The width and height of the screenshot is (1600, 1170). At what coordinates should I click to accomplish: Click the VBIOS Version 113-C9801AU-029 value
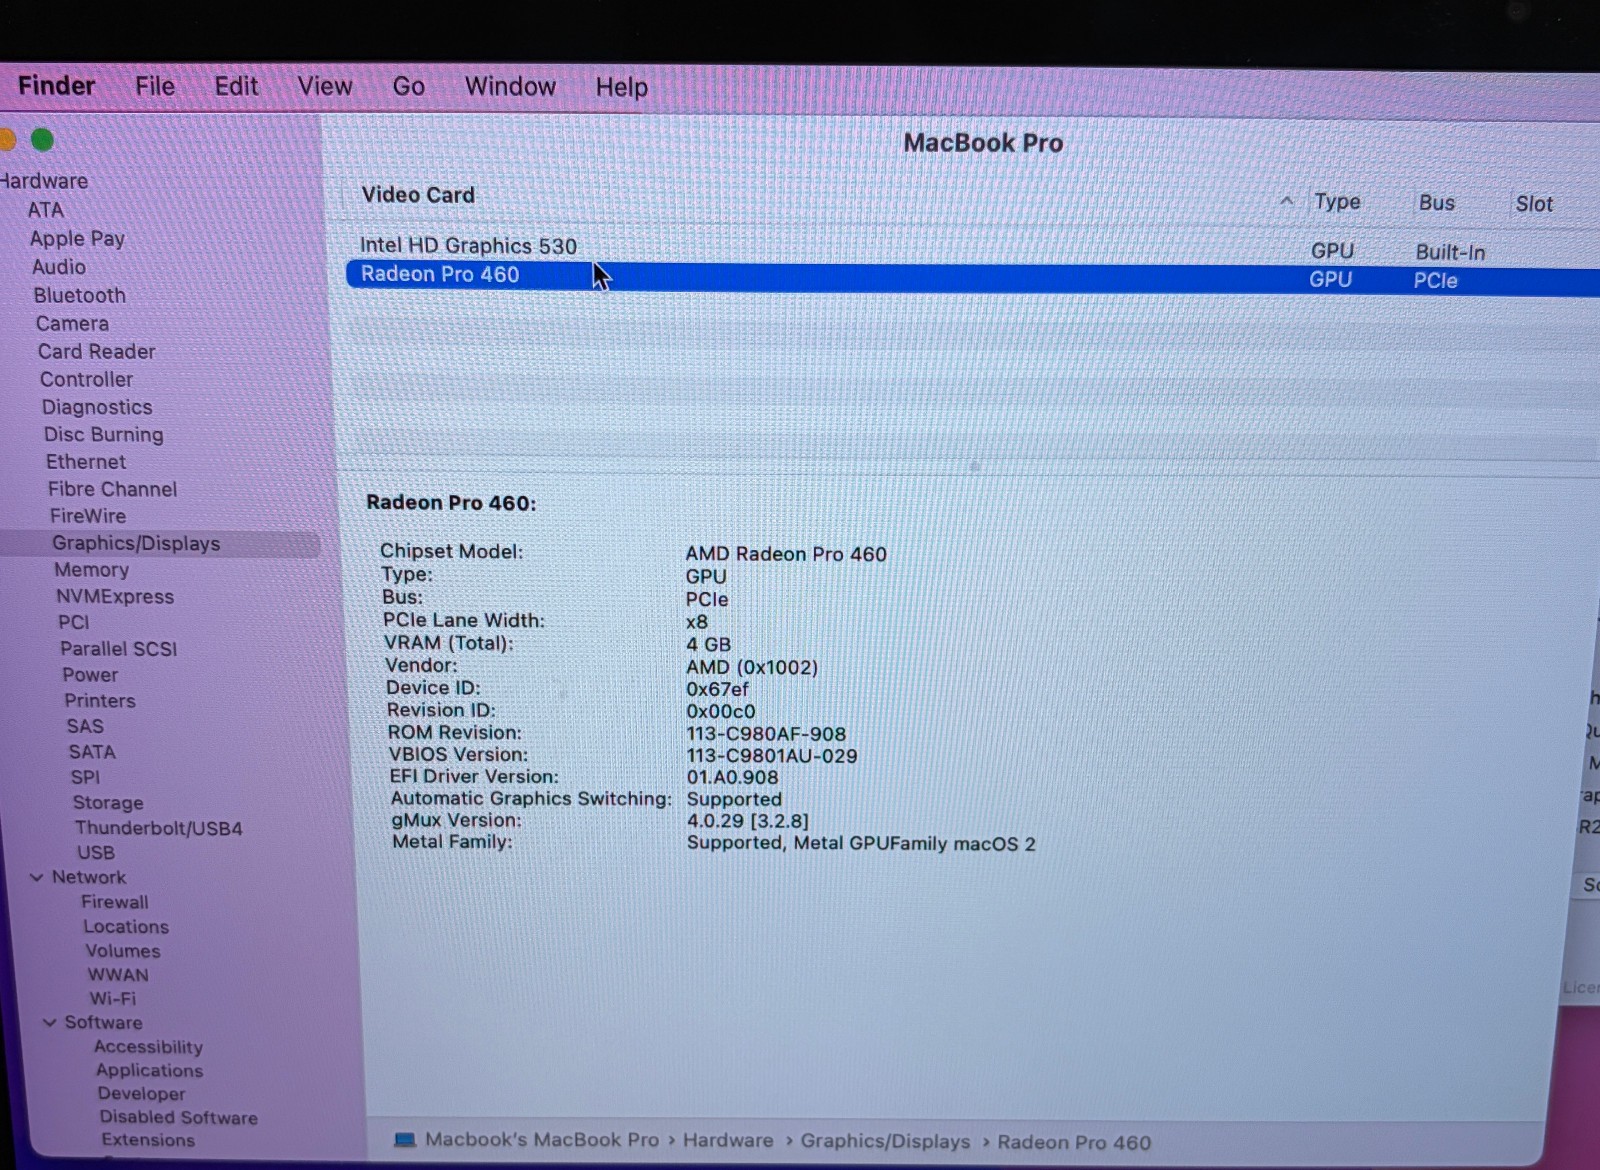point(771,756)
